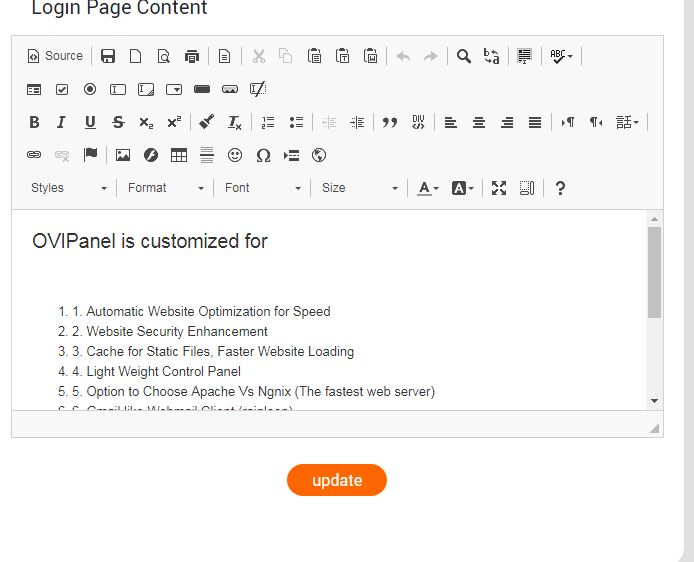Screen dimensions: 694x562
Task: Insert a Form element icon
Action: [34, 89]
